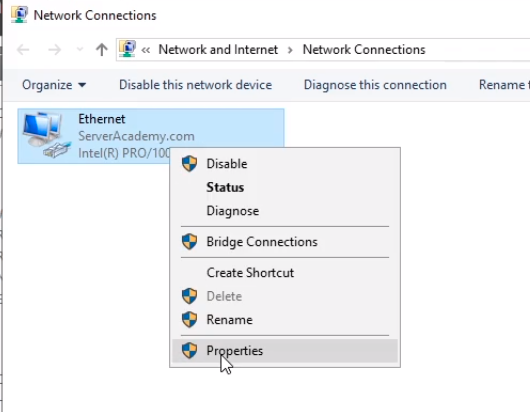The width and height of the screenshot is (530, 412).
Task: Go up one folder level arrow
Action: pos(101,50)
